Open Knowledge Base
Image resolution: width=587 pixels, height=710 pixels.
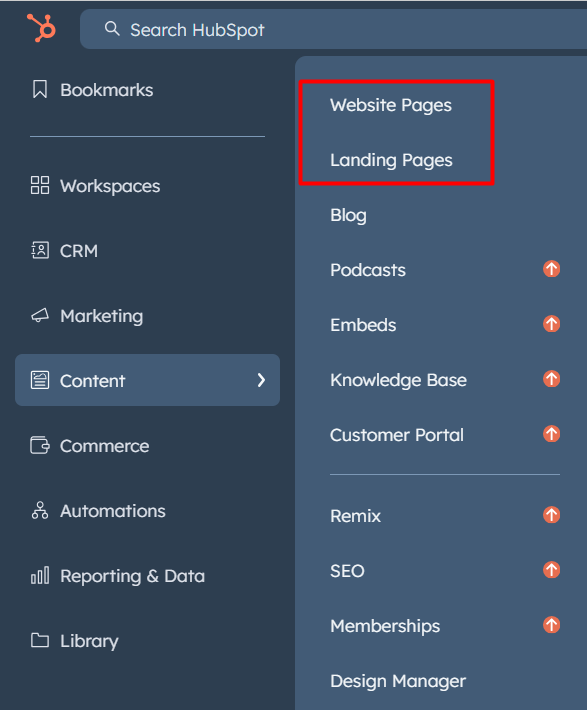pos(398,380)
